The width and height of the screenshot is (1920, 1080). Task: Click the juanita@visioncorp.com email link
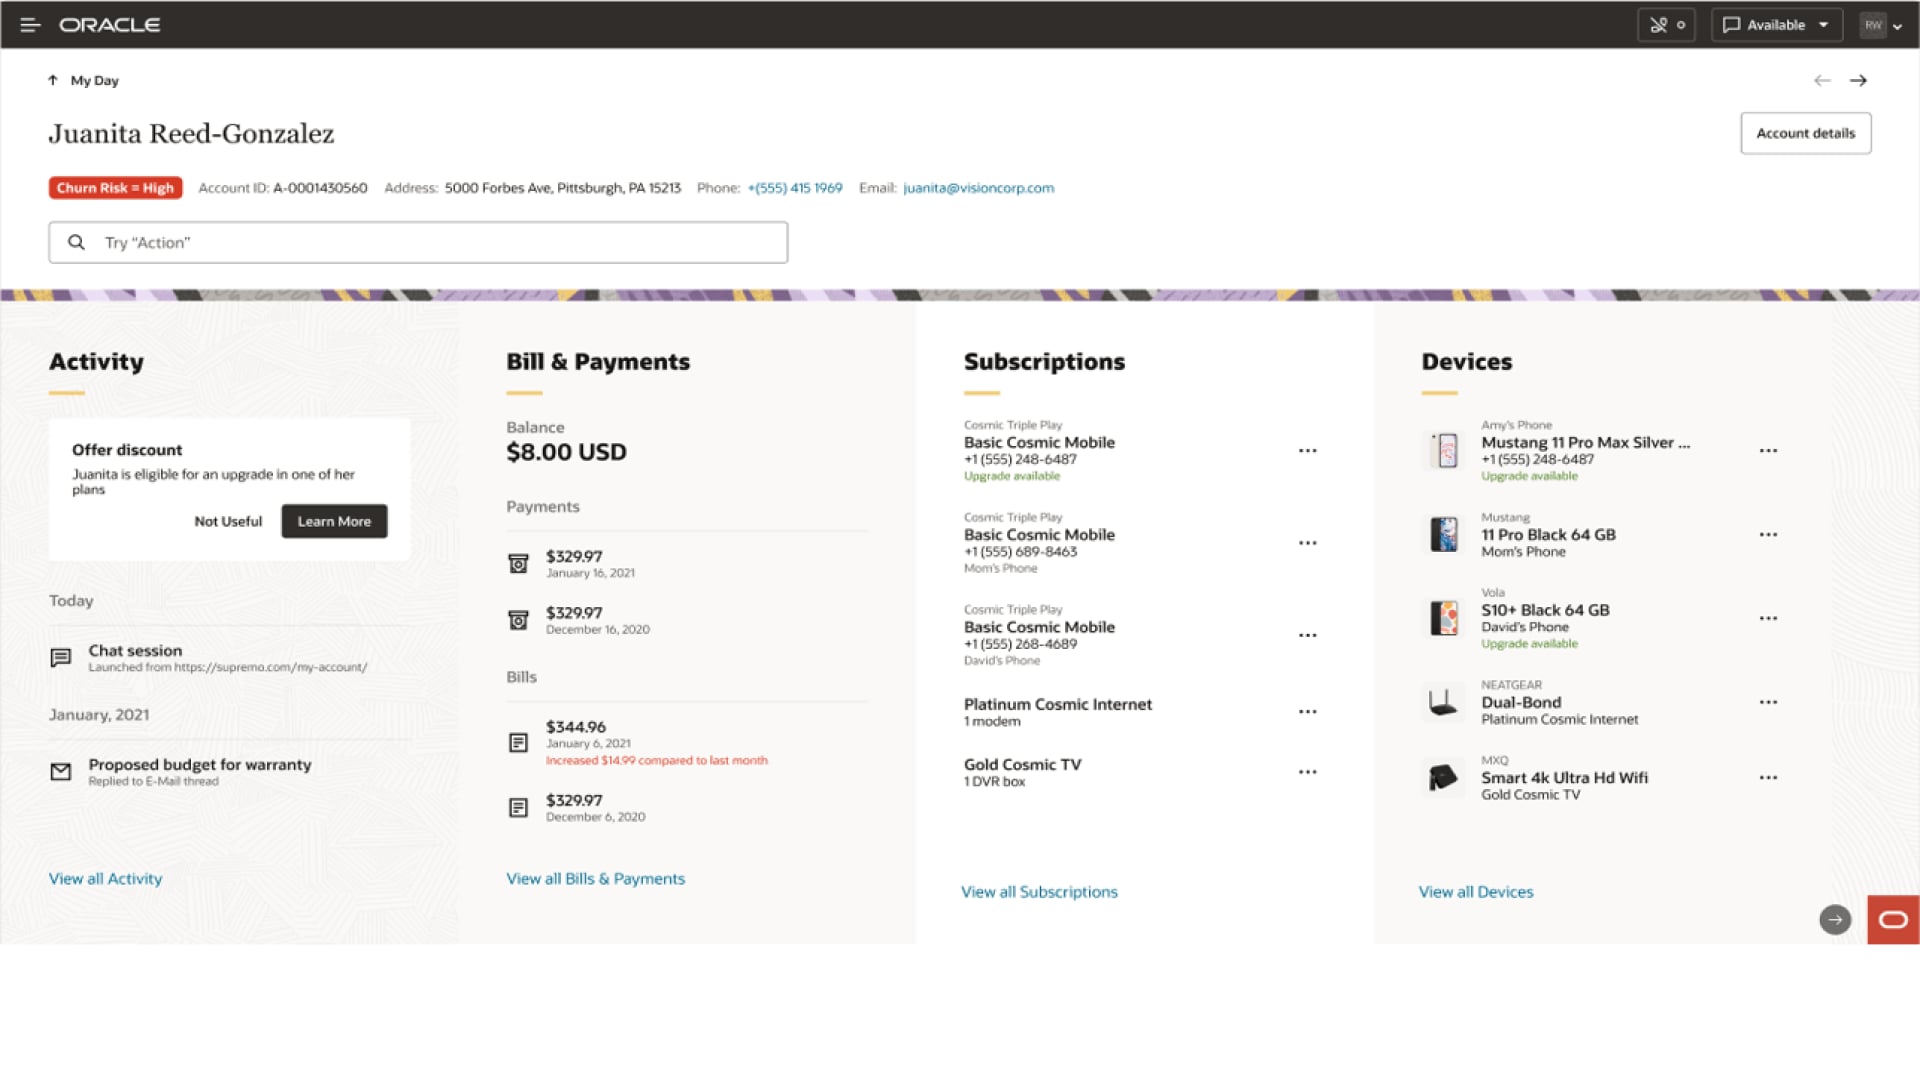pos(978,188)
